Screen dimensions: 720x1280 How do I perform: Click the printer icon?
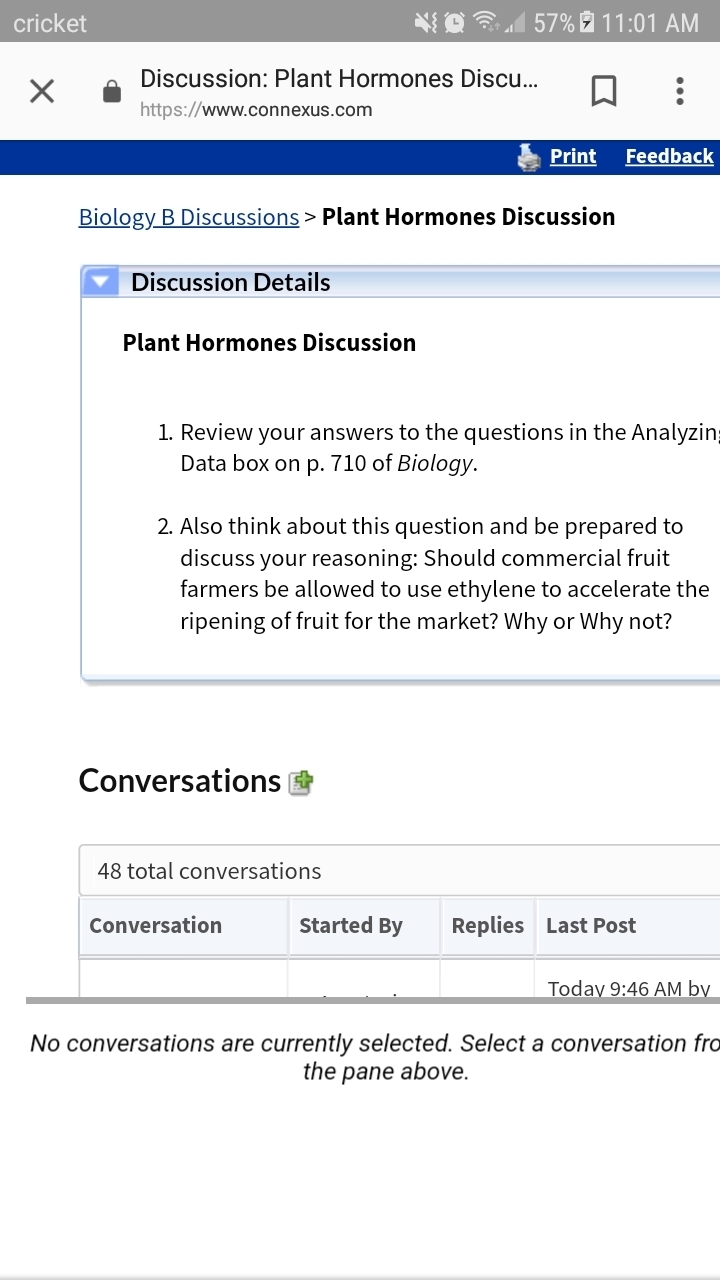(x=529, y=157)
